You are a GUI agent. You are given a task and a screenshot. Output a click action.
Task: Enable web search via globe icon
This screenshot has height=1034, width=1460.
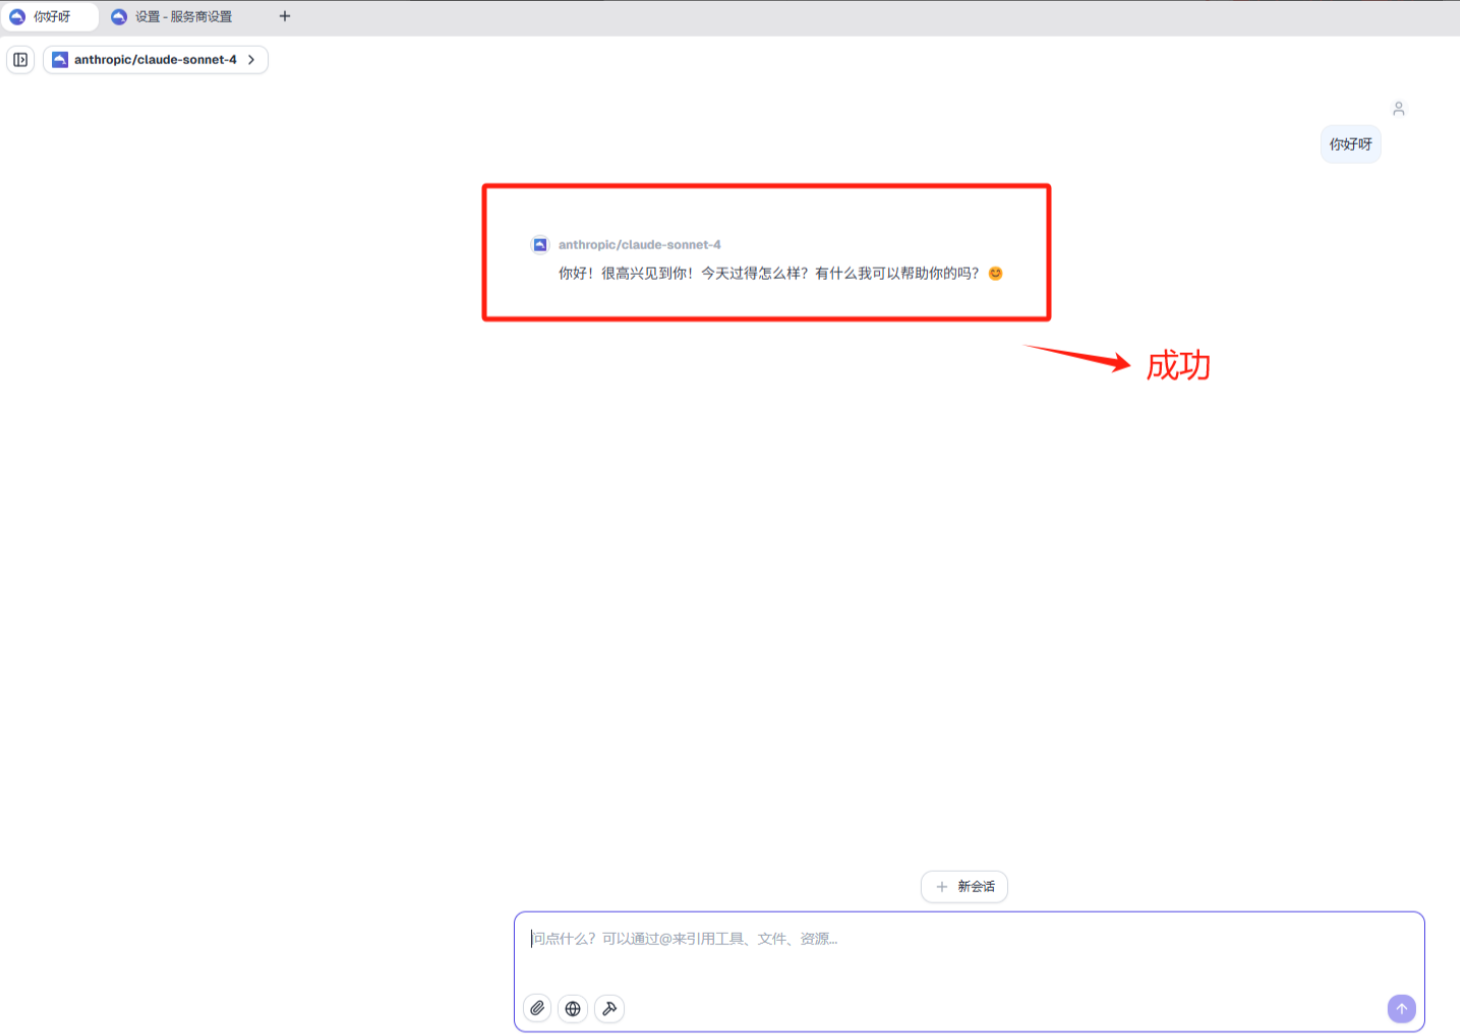point(573,1008)
